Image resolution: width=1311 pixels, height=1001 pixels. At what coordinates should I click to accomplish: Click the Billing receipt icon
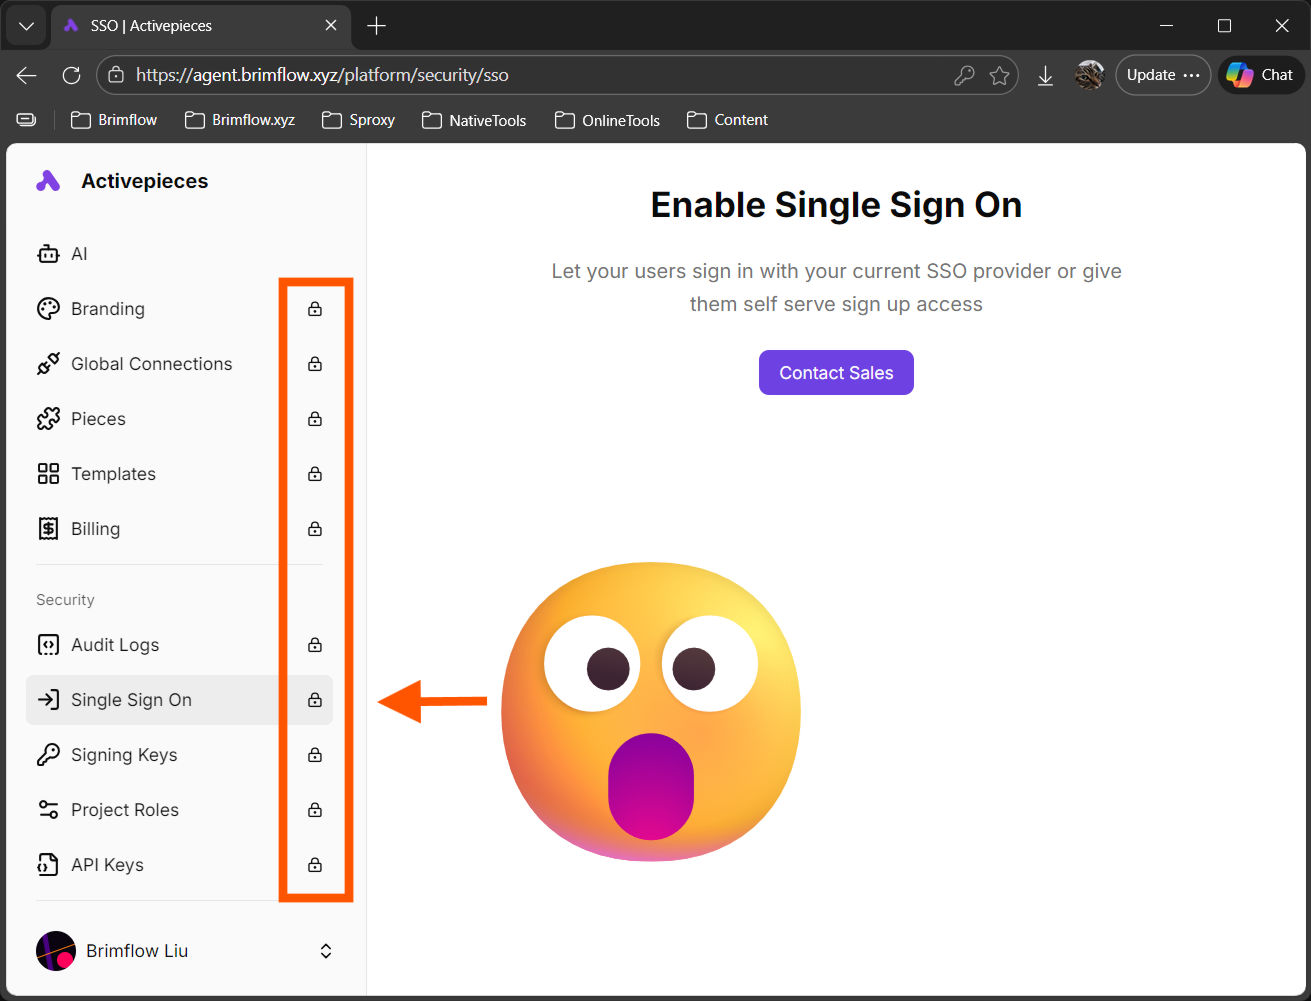(48, 529)
